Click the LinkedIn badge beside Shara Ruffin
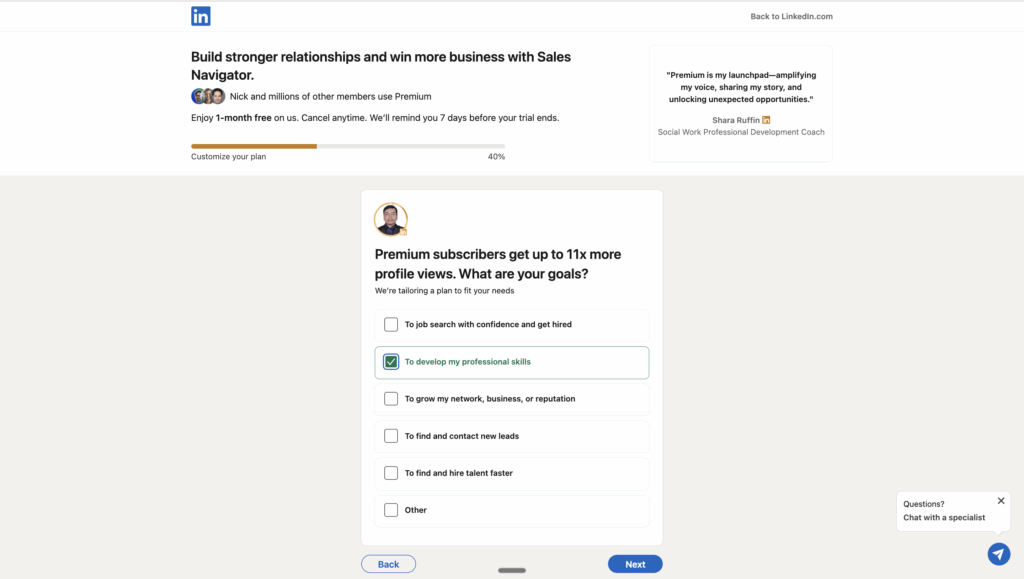The height and width of the screenshot is (579, 1024). (x=766, y=120)
